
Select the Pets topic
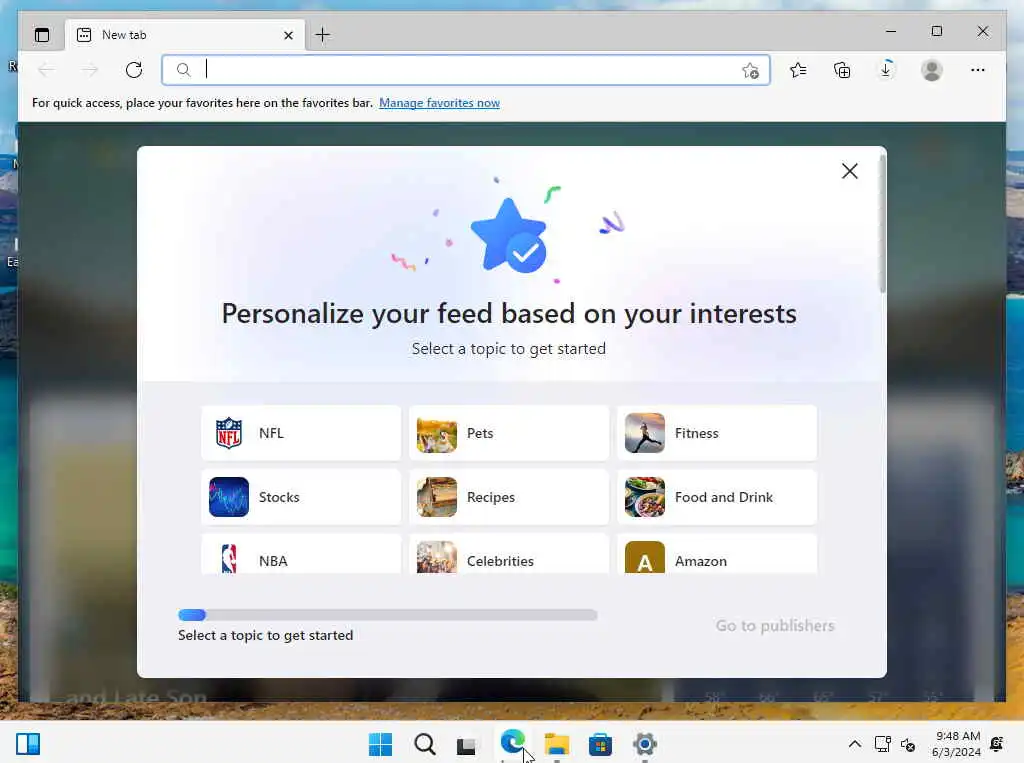(509, 433)
